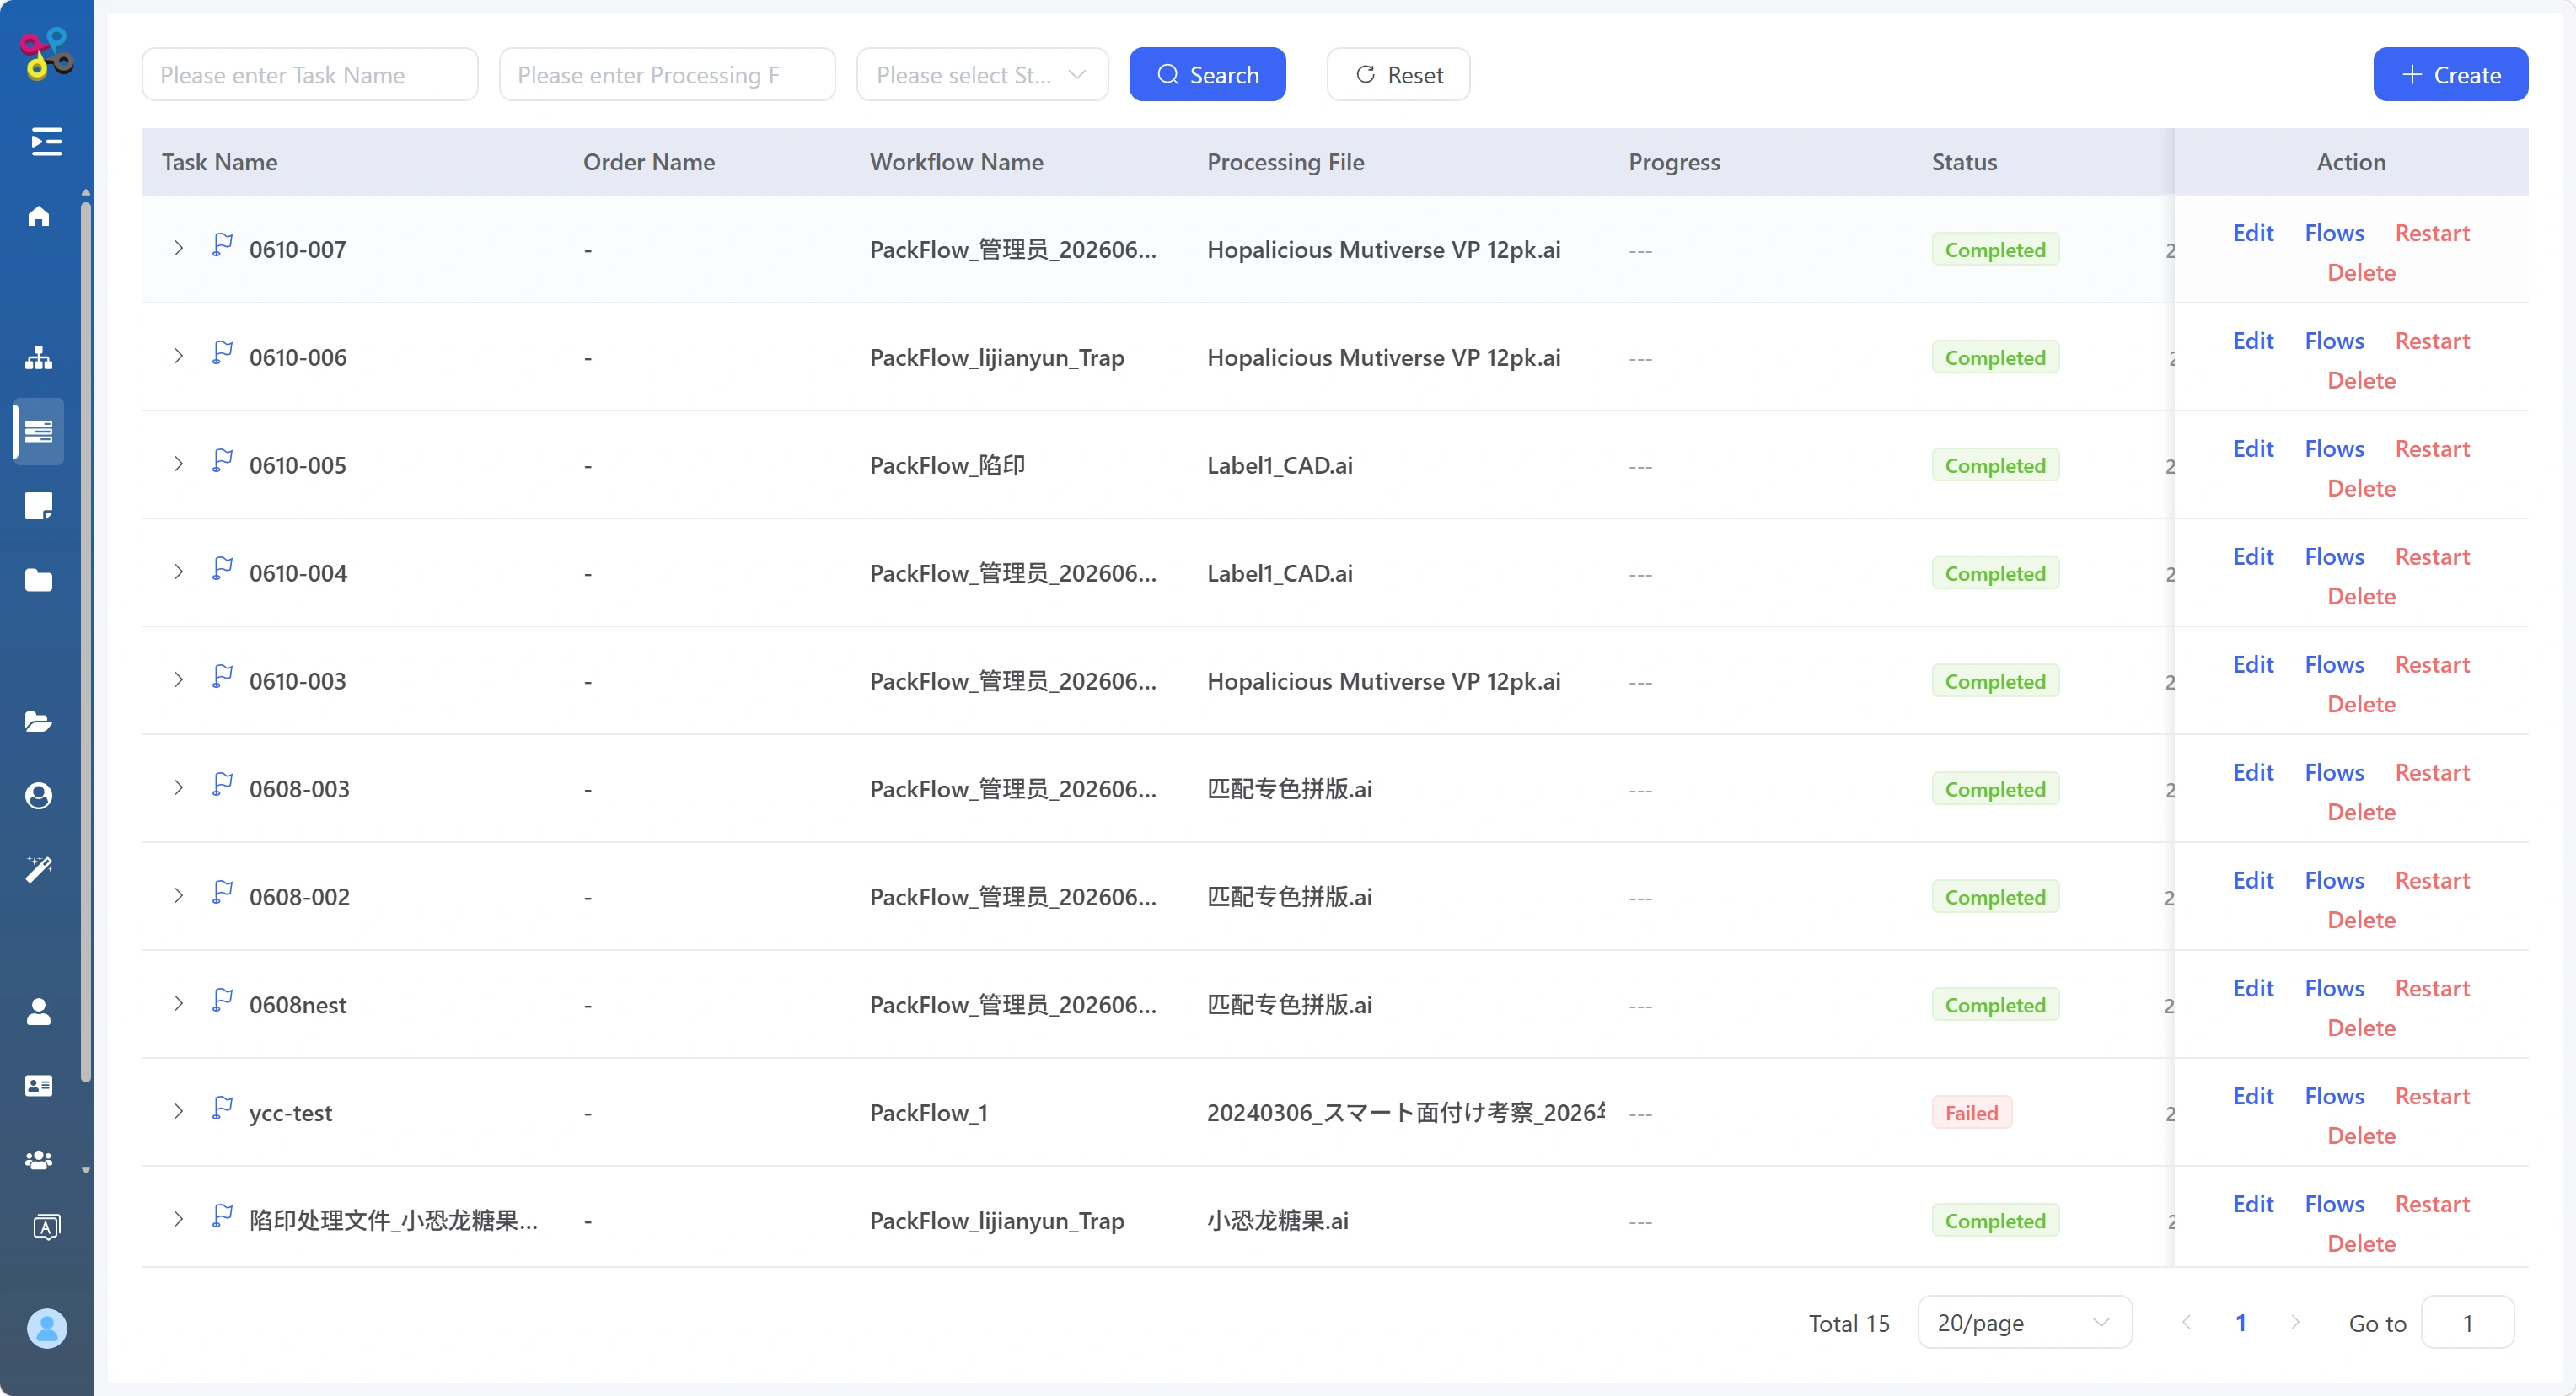
Task: Open the sticky note sidebar icon
Action: coord(39,506)
